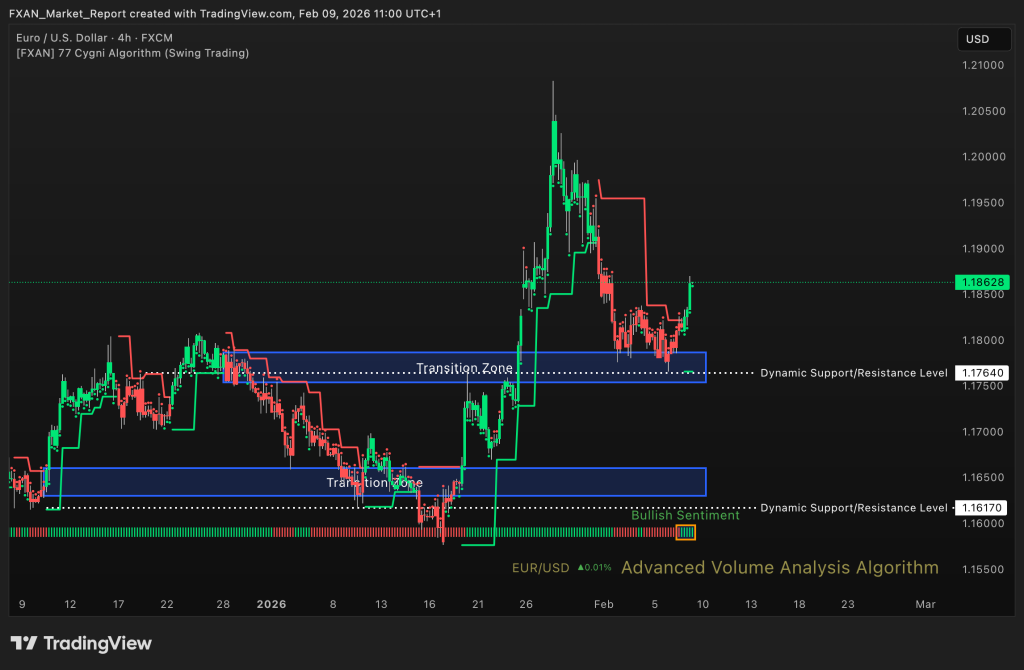Click the 1.17640 price level tag
Screen dimensions: 1024x670
[x=980, y=373]
